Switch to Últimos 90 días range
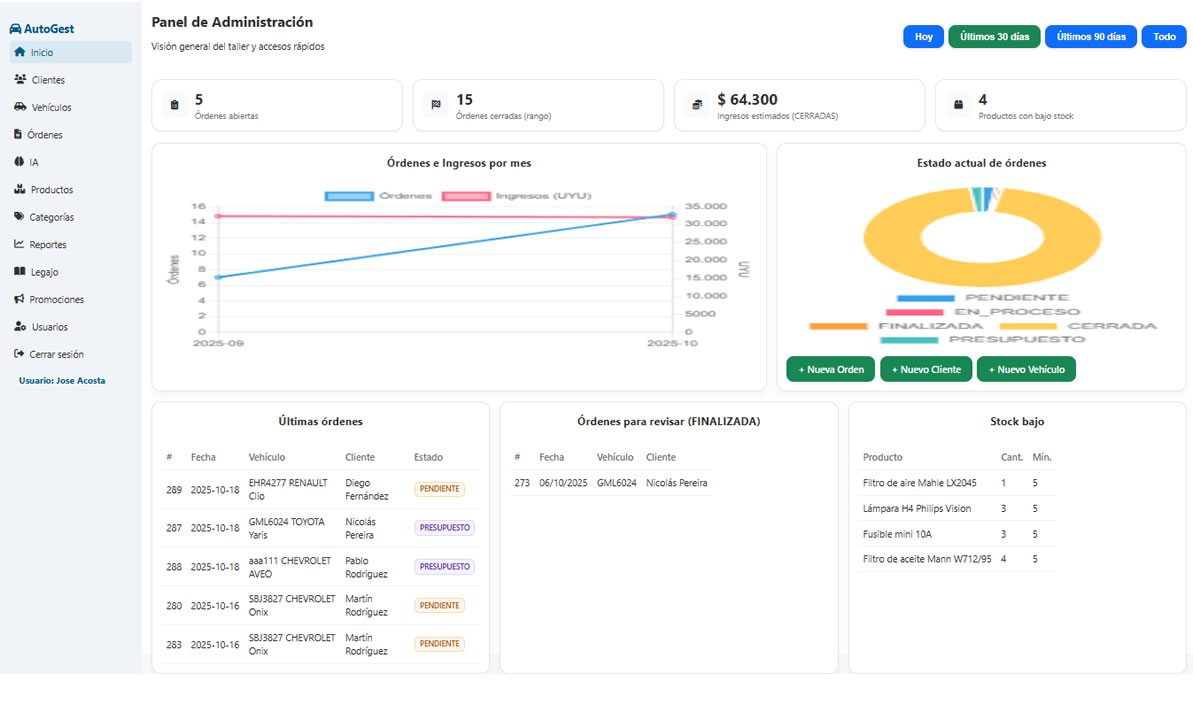The height and width of the screenshot is (721, 1193). (x=1090, y=37)
